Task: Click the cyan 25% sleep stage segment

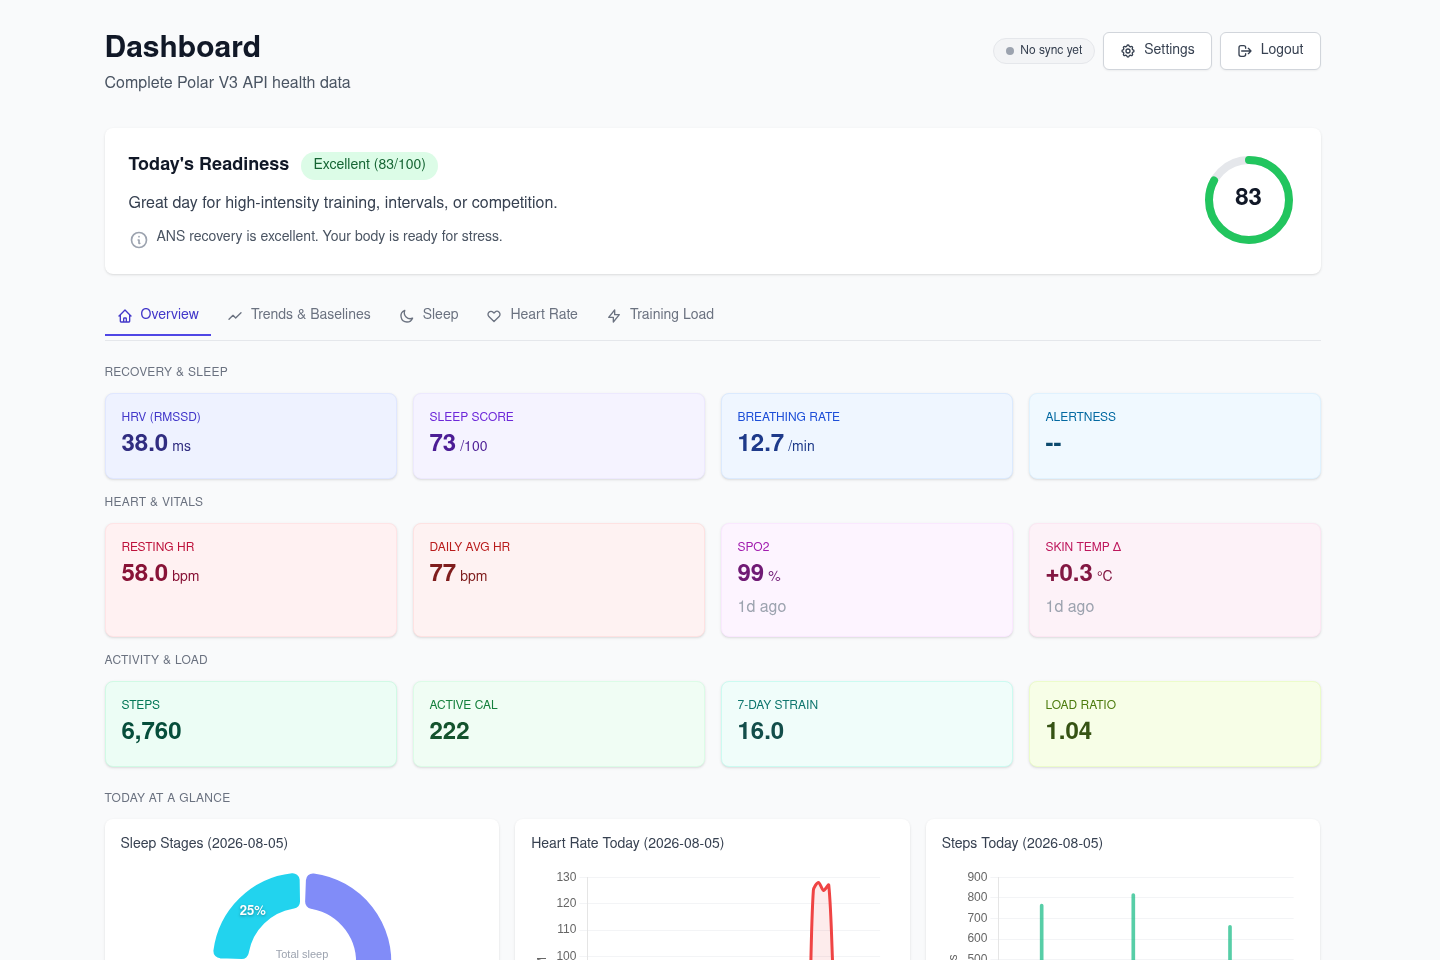Action: tap(252, 911)
